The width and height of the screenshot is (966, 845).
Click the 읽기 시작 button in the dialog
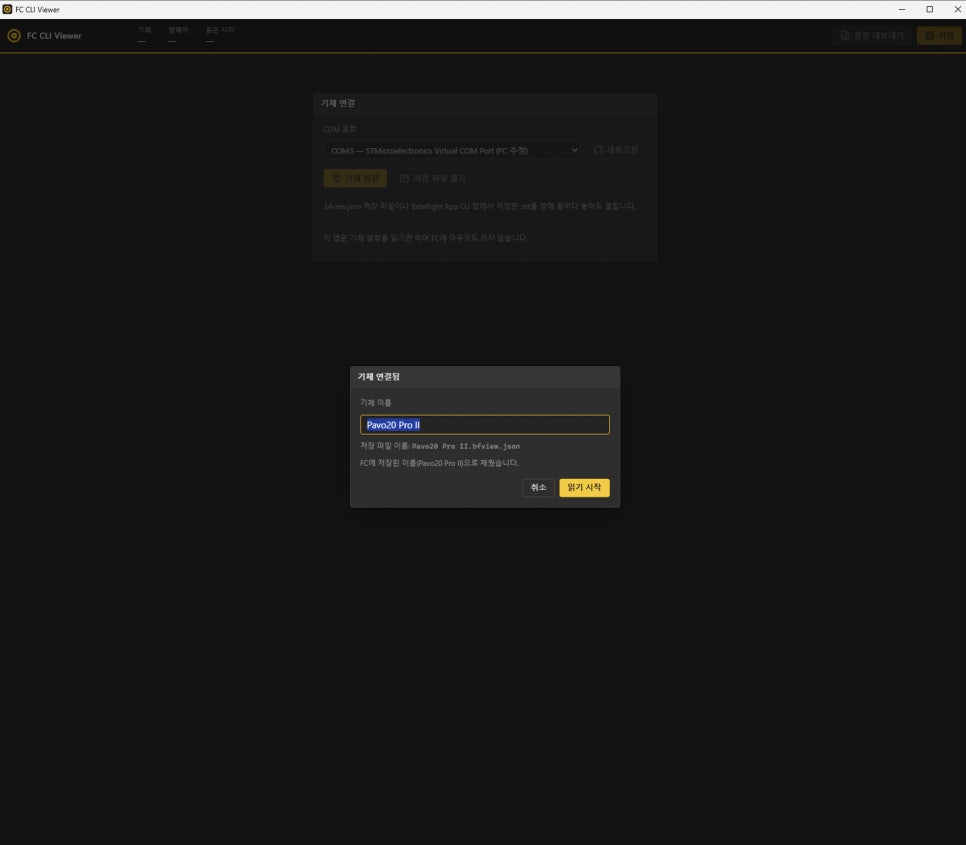point(584,487)
